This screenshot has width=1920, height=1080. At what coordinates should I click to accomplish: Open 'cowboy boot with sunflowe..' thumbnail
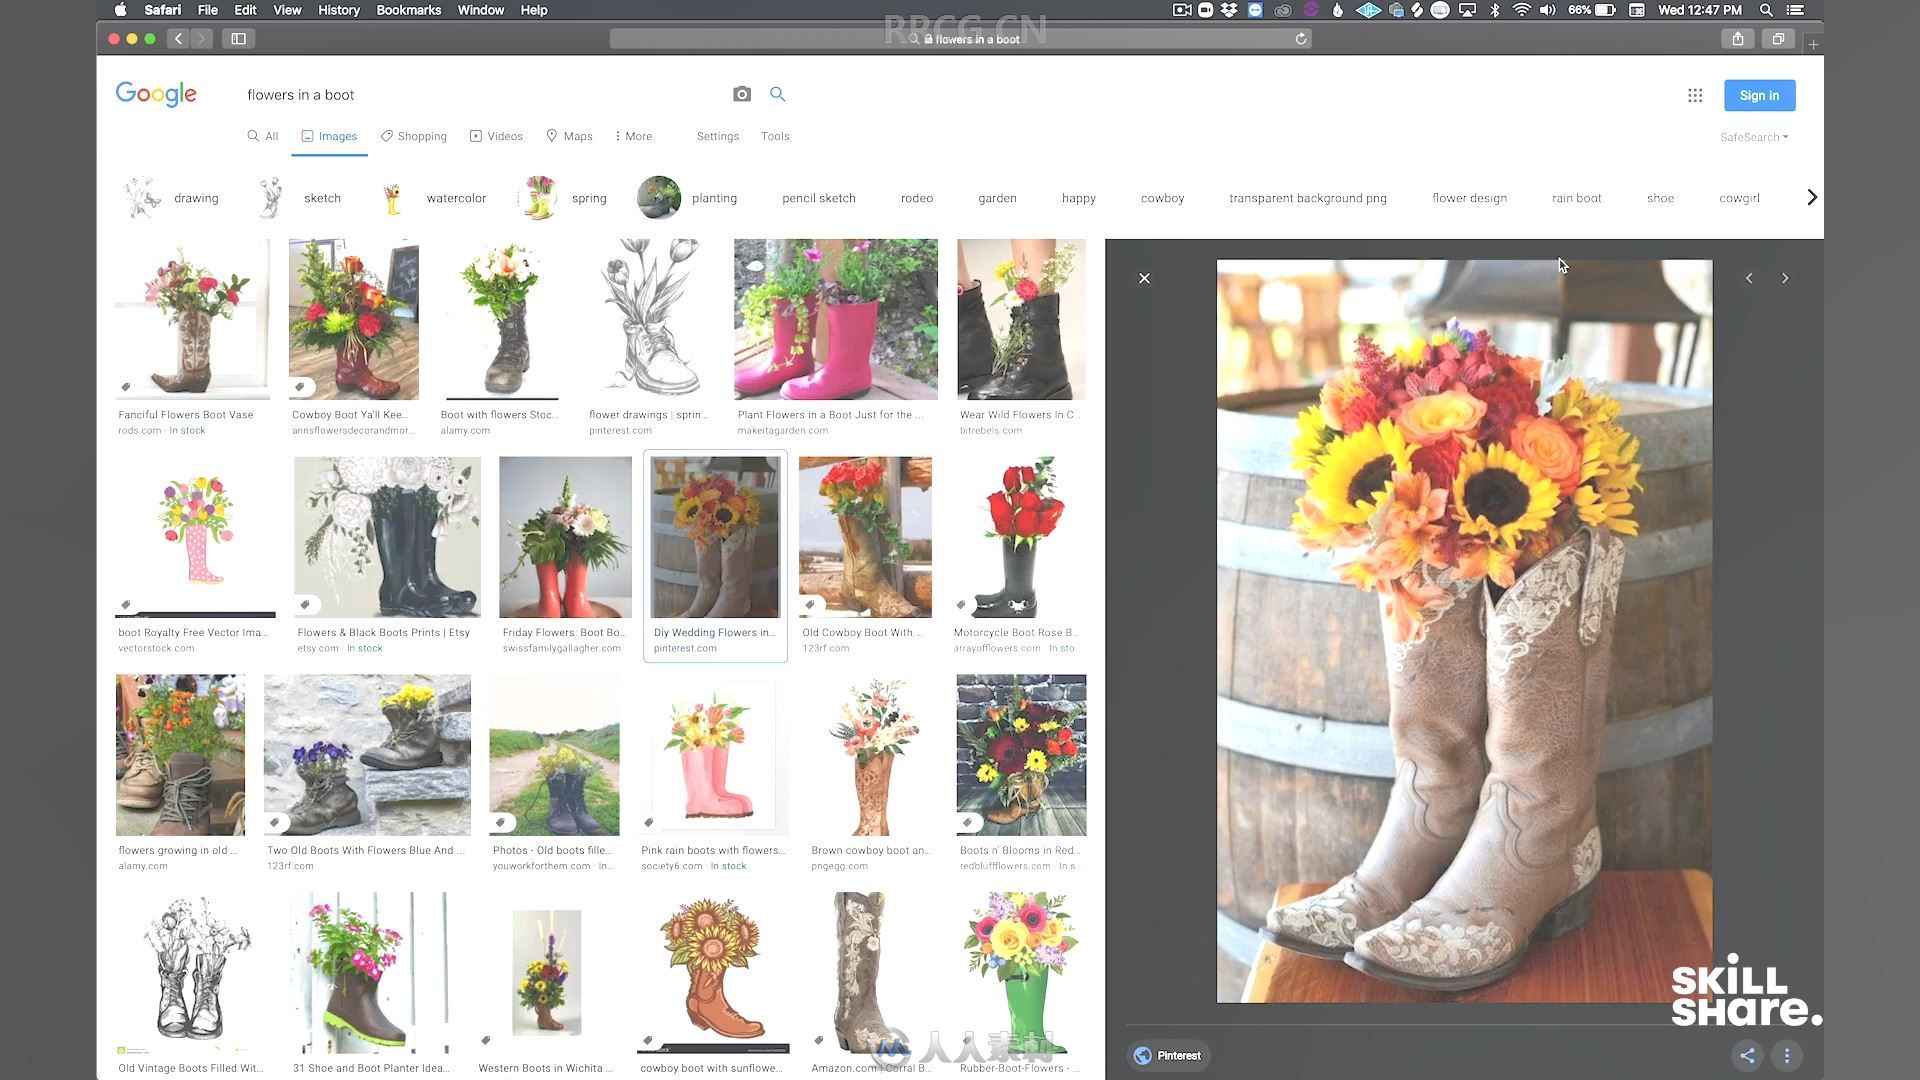pos(713,973)
